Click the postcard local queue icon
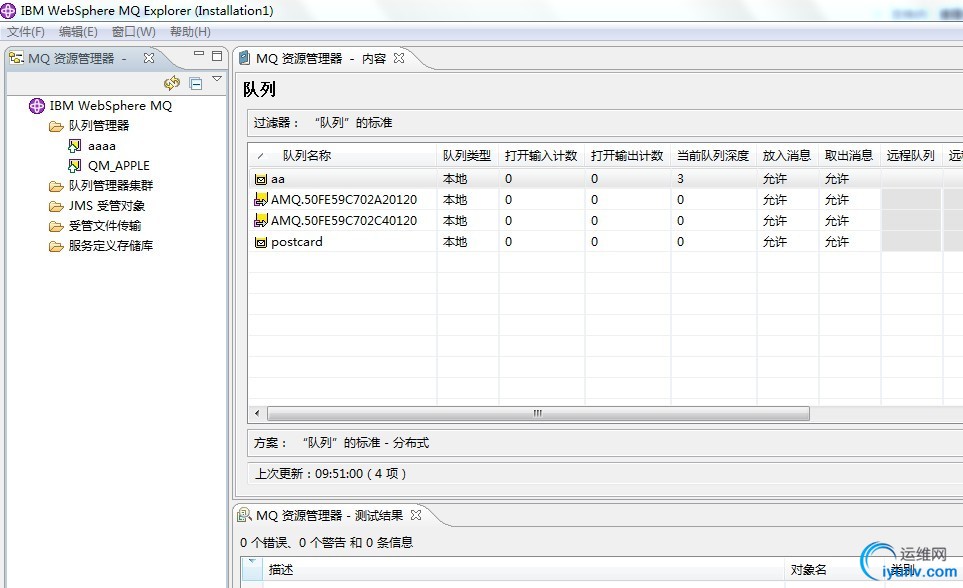963x588 pixels. point(261,243)
